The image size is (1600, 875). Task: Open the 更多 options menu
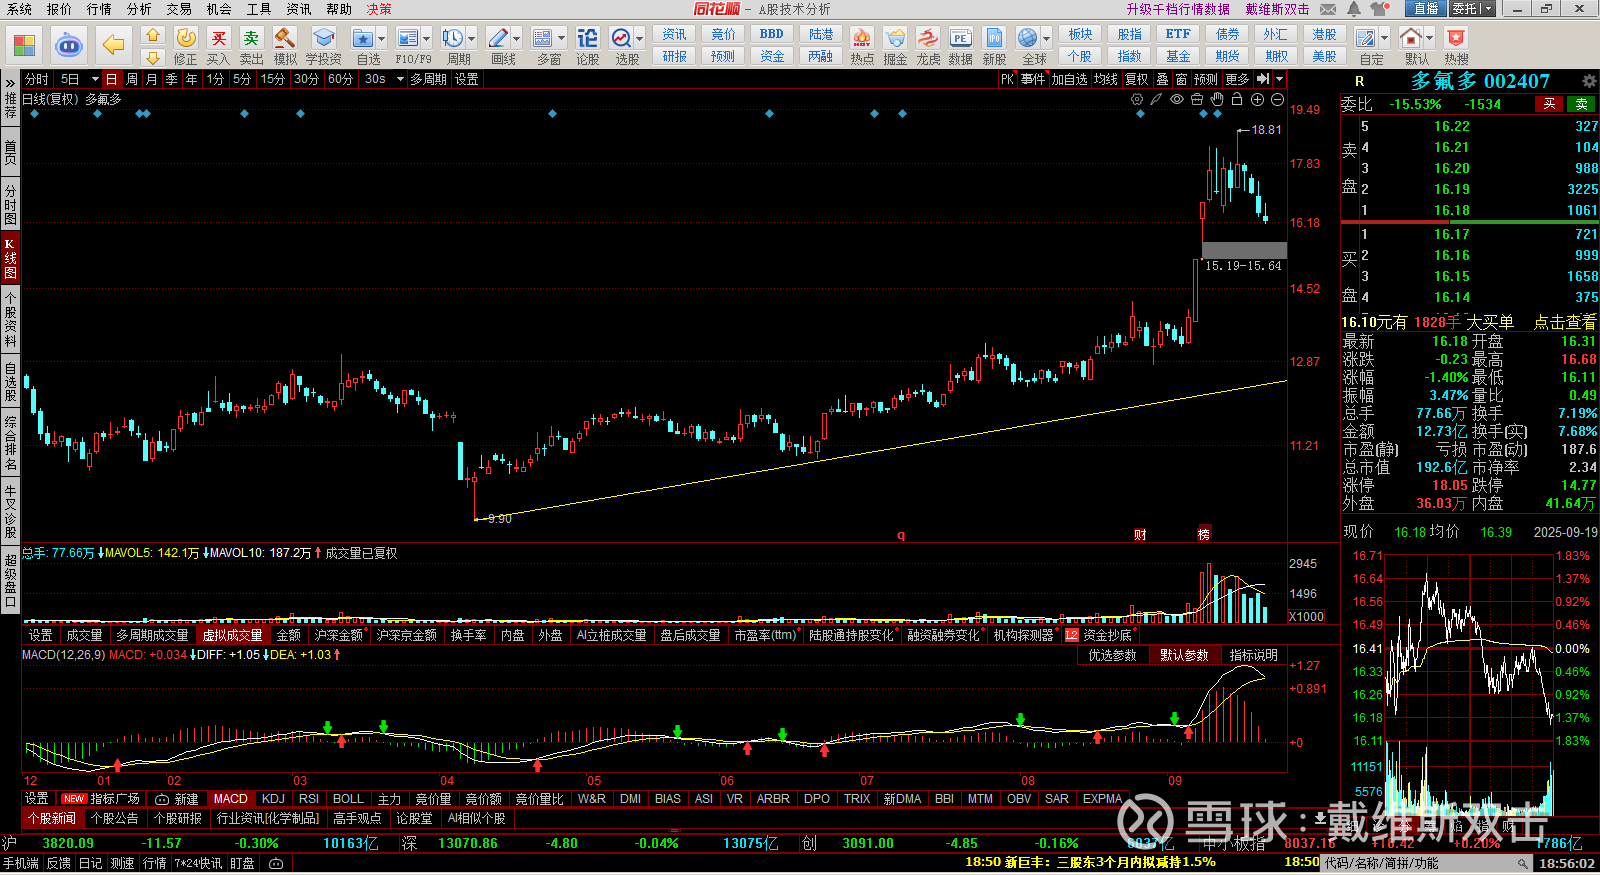point(1237,79)
